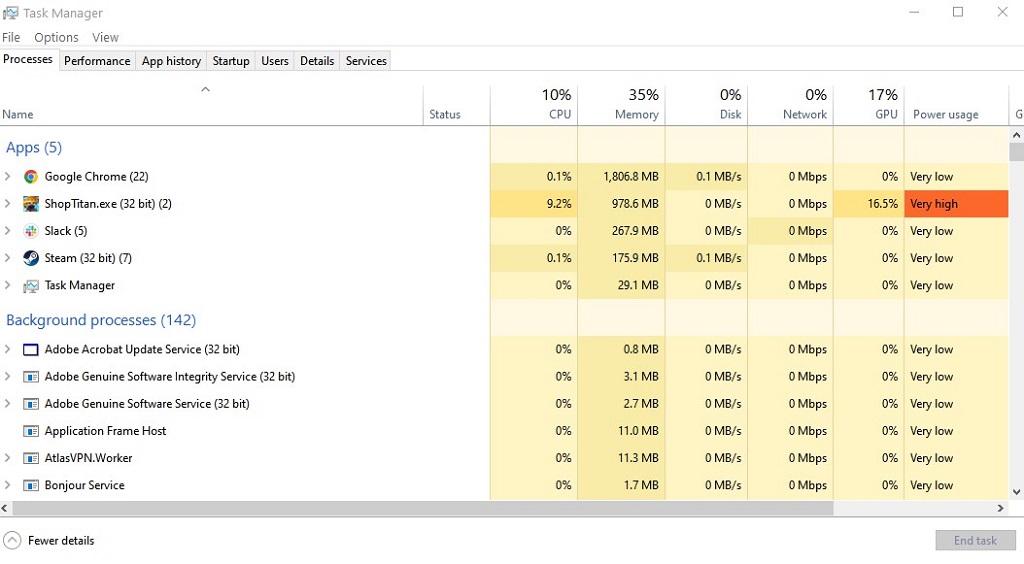
Task: Click the Fewer details up-arrow icon
Action: click(12, 540)
